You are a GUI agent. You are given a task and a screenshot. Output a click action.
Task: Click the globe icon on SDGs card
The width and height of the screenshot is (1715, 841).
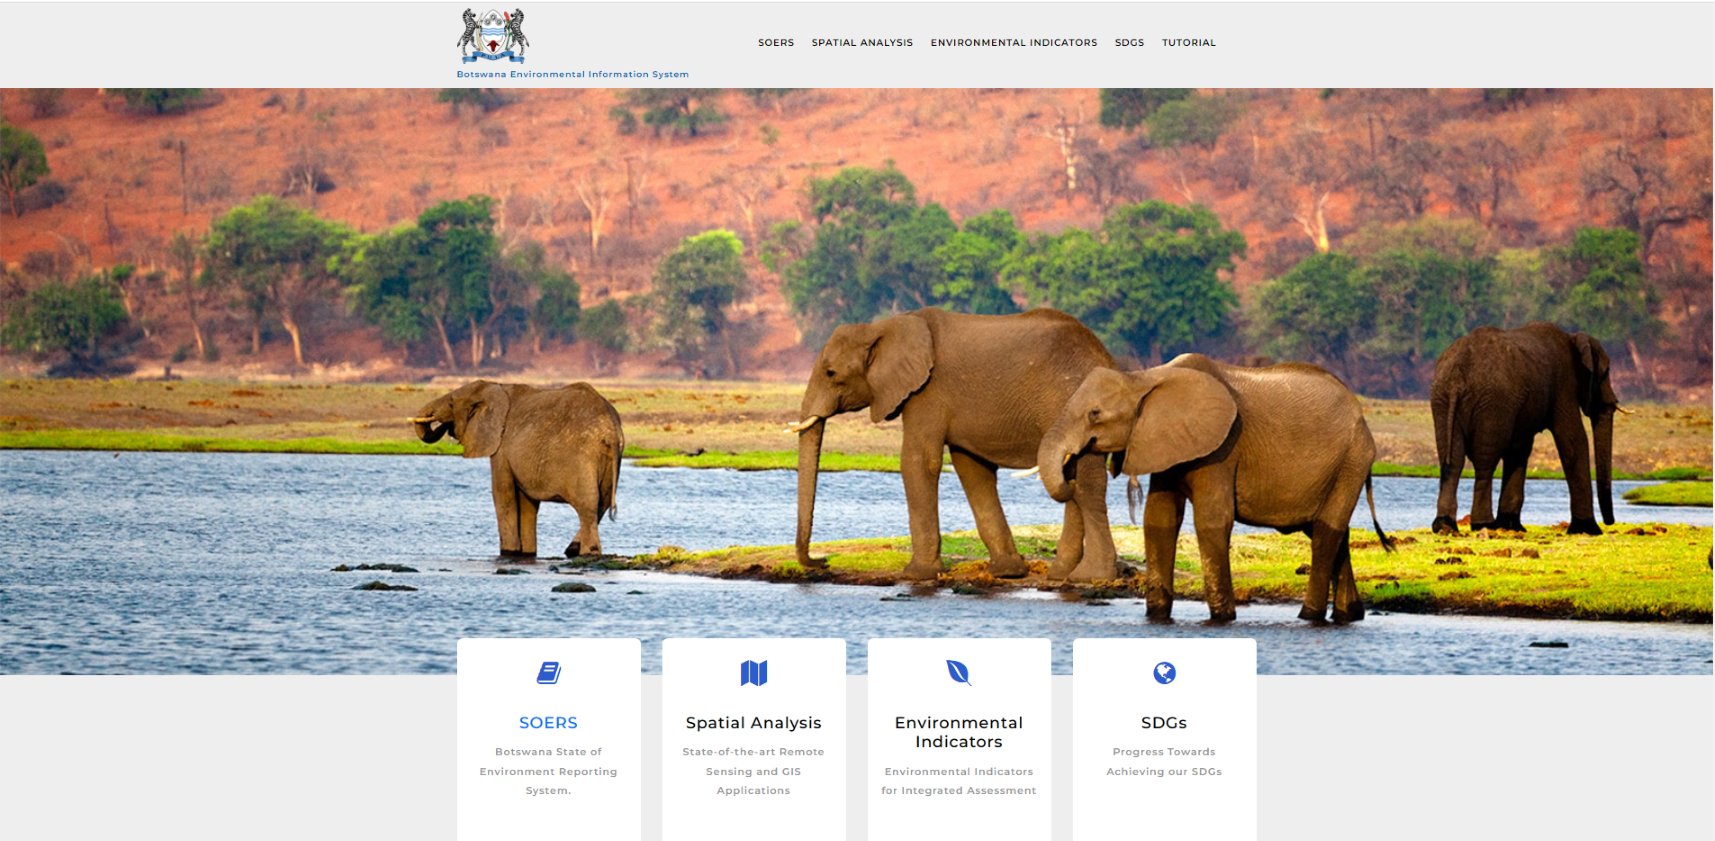point(1164,673)
